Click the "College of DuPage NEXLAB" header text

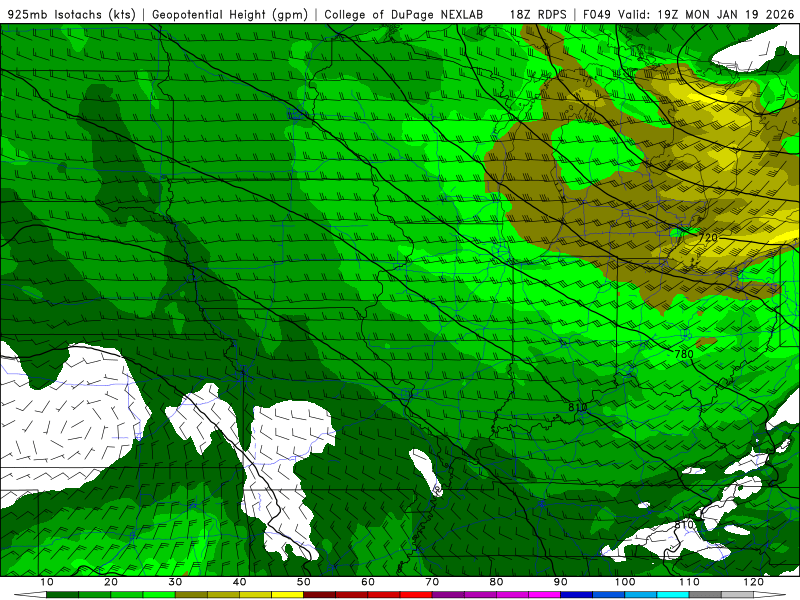click(x=404, y=14)
